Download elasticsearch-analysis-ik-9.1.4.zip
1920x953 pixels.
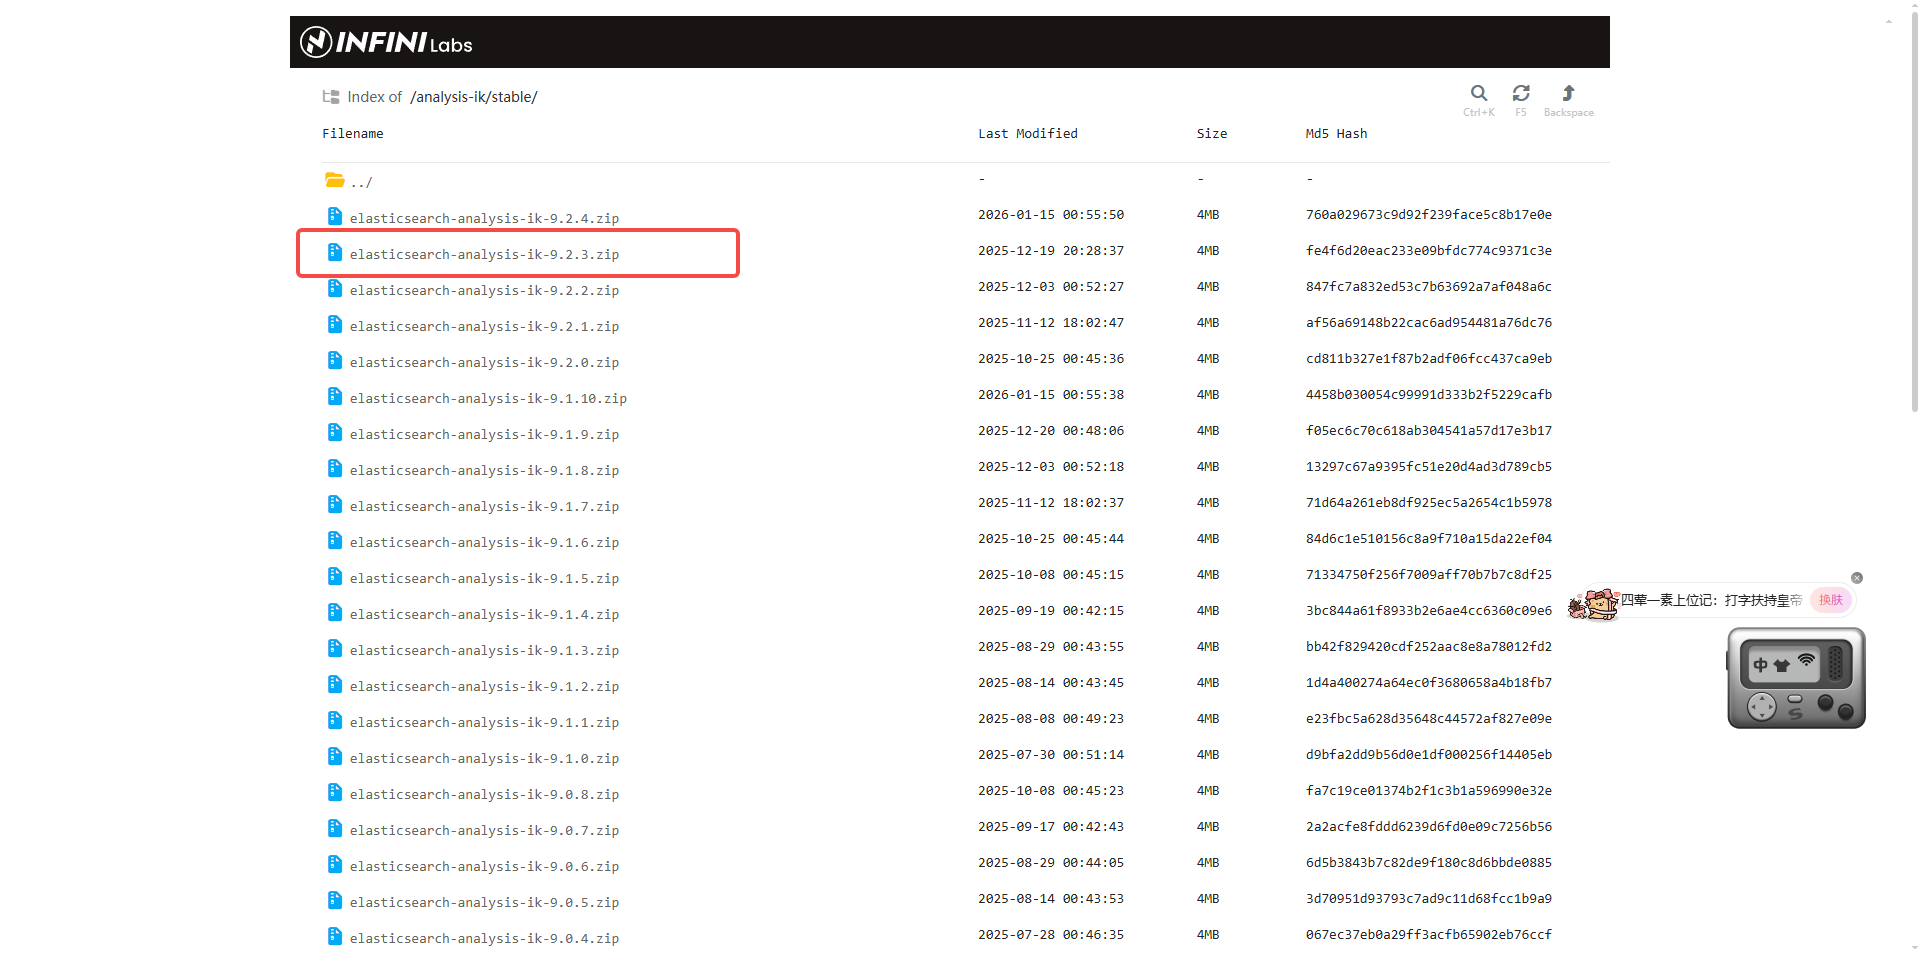[484, 614]
